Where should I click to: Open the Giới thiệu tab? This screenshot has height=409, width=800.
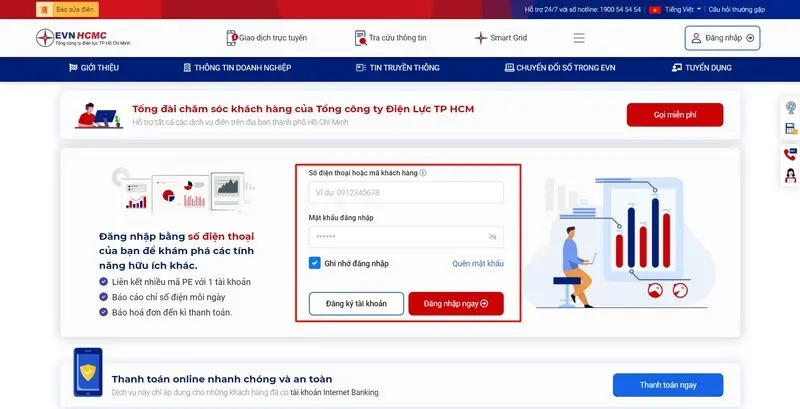click(94, 68)
